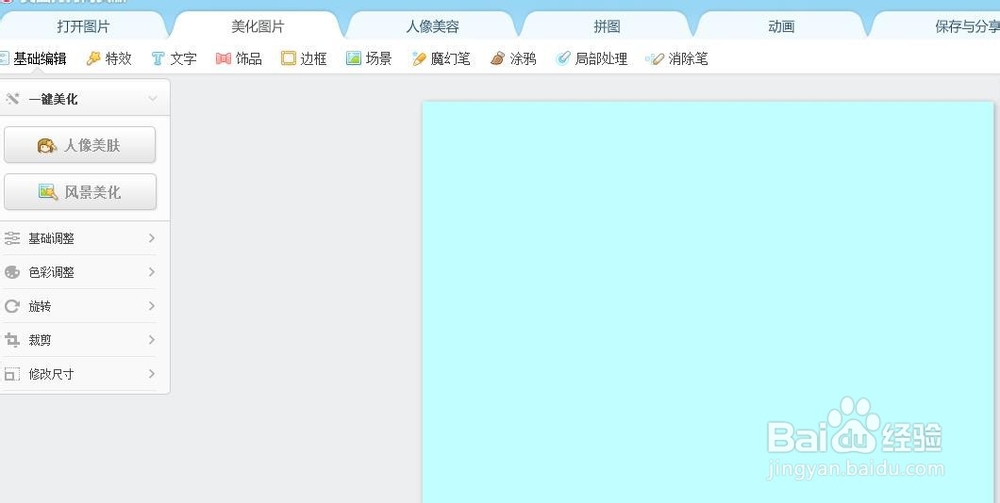Select the 文字 text tool icon
Screen dimensions: 1000x503
[158, 59]
